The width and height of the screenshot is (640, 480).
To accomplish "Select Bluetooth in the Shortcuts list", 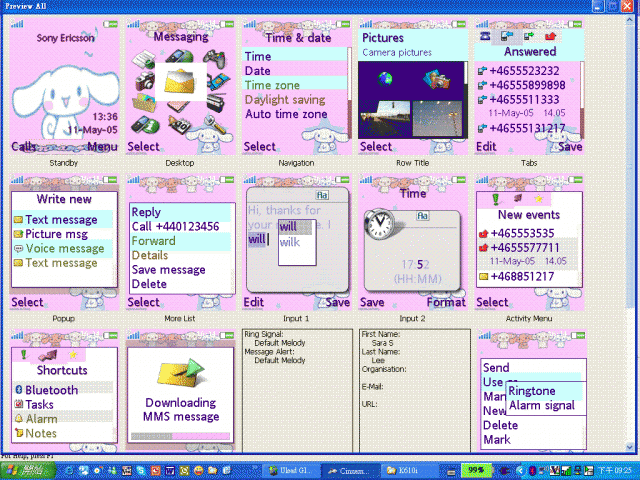I will [x=63, y=390].
